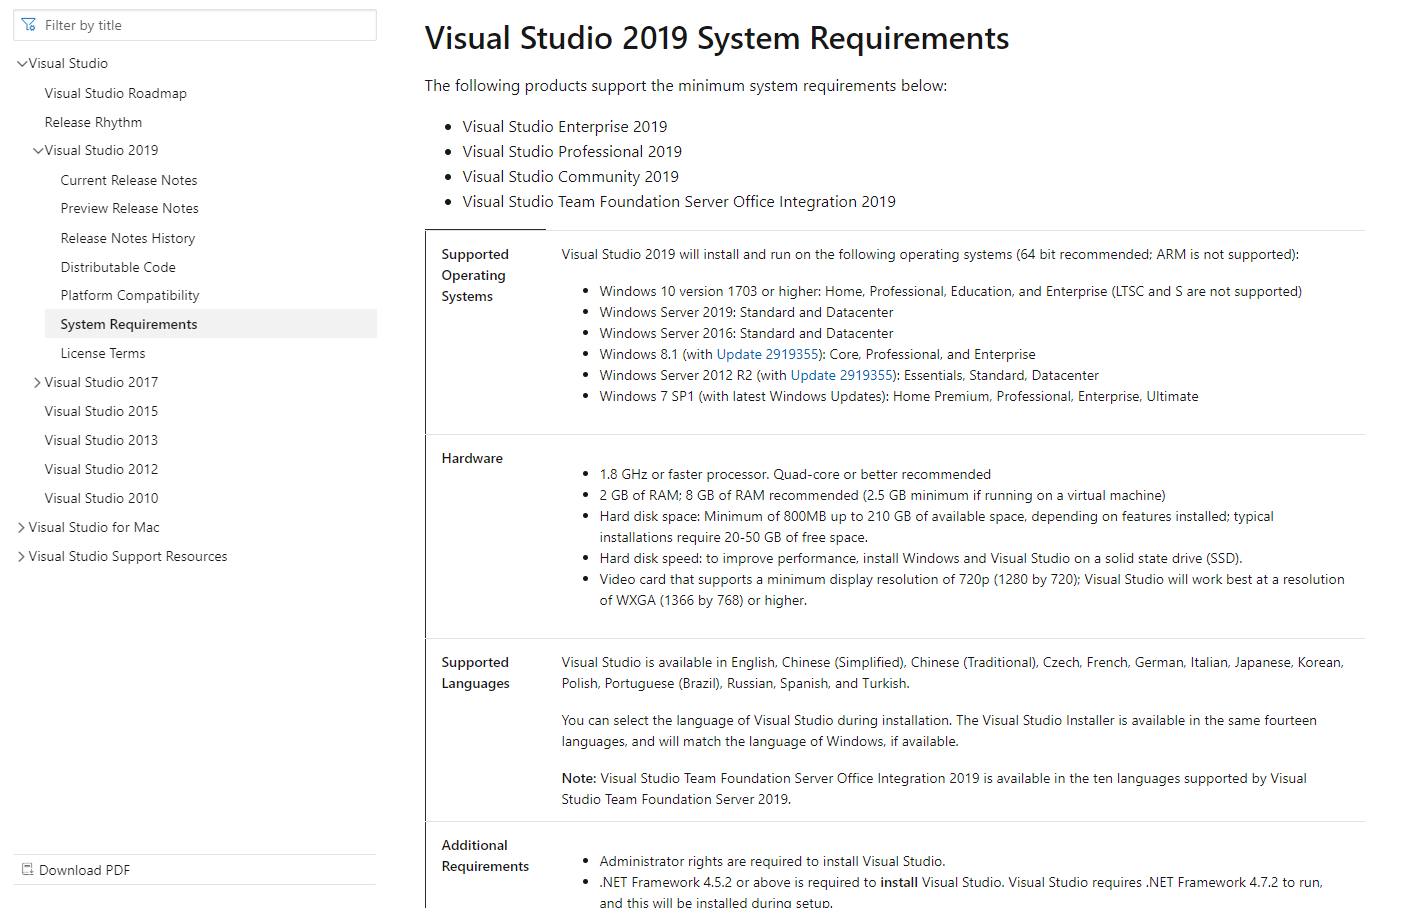This screenshot has width=1412, height=908.
Task: Click the Hard disk speed line
Action: coord(921,558)
